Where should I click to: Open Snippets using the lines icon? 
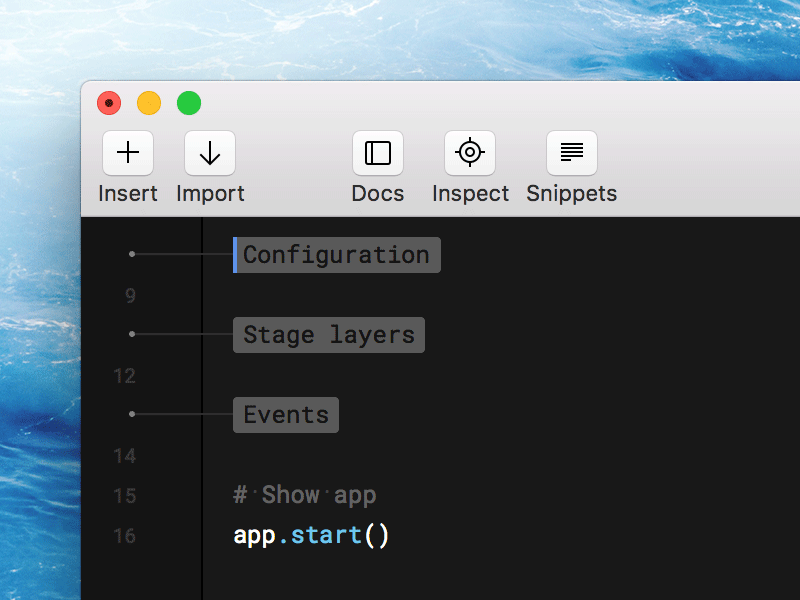point(571,152)
